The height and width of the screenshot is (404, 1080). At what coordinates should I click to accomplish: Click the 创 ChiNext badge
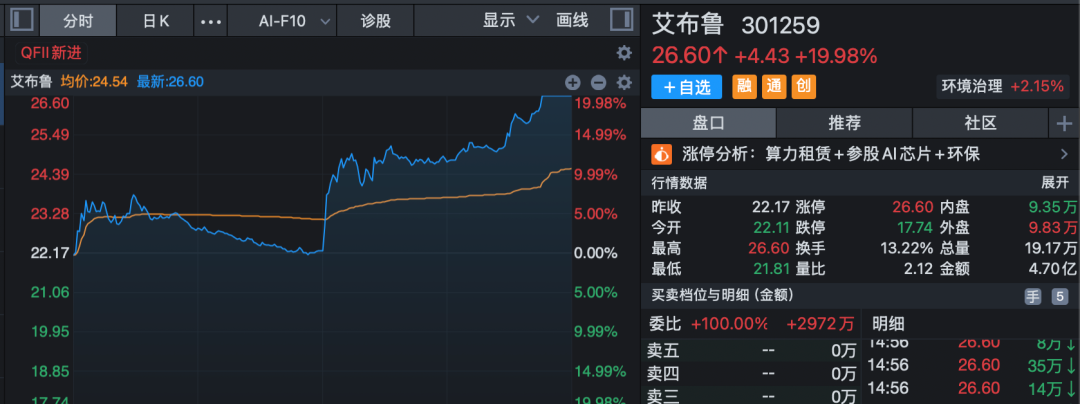click(803, 87)
